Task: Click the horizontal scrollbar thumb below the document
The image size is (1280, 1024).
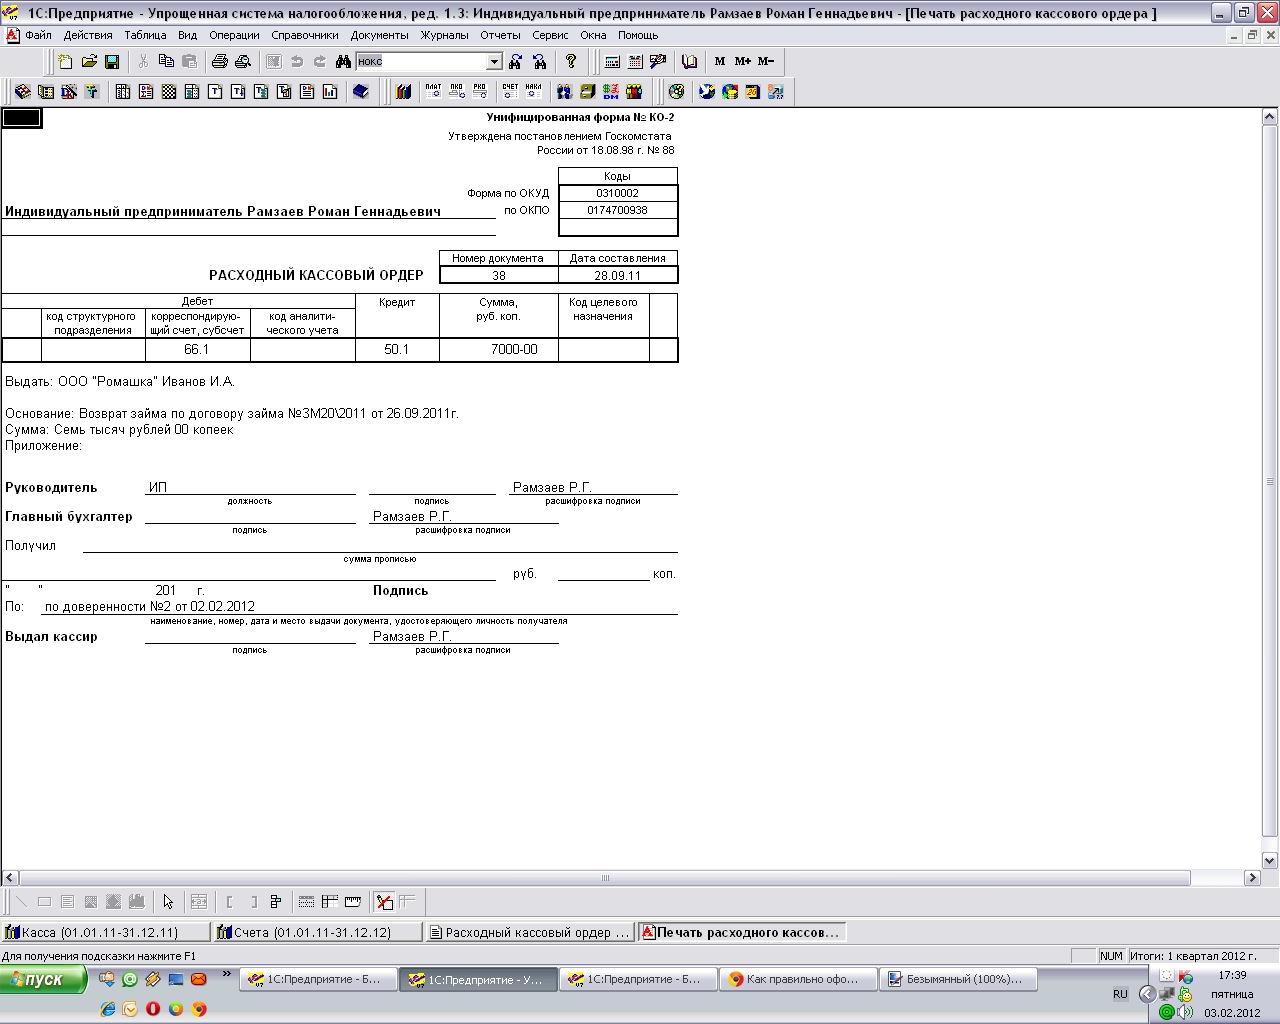Action: pos(605,878)
